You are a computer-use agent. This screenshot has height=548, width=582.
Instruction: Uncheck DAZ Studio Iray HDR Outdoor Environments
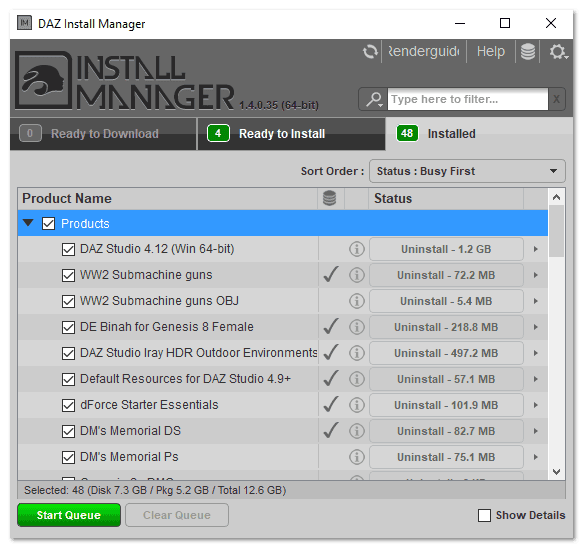tap(68, 353)
